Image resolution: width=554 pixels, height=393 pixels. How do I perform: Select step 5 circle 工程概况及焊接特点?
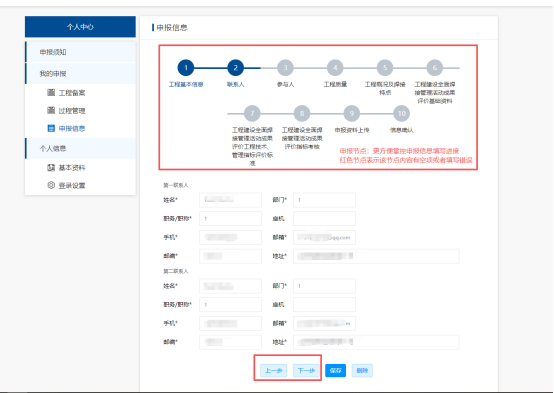click(x=385, y=68)
